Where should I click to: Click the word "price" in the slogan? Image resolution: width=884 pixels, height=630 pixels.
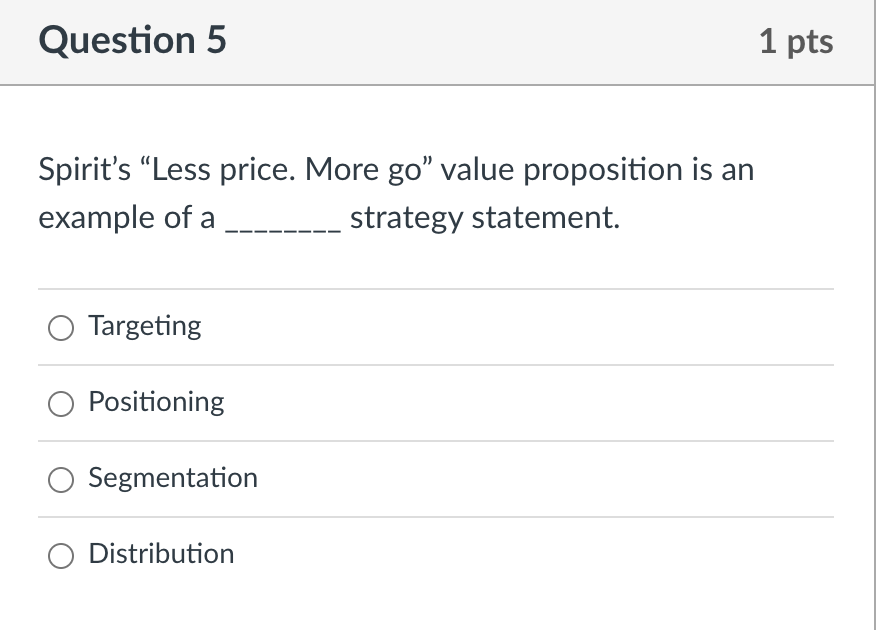(256, 171)
